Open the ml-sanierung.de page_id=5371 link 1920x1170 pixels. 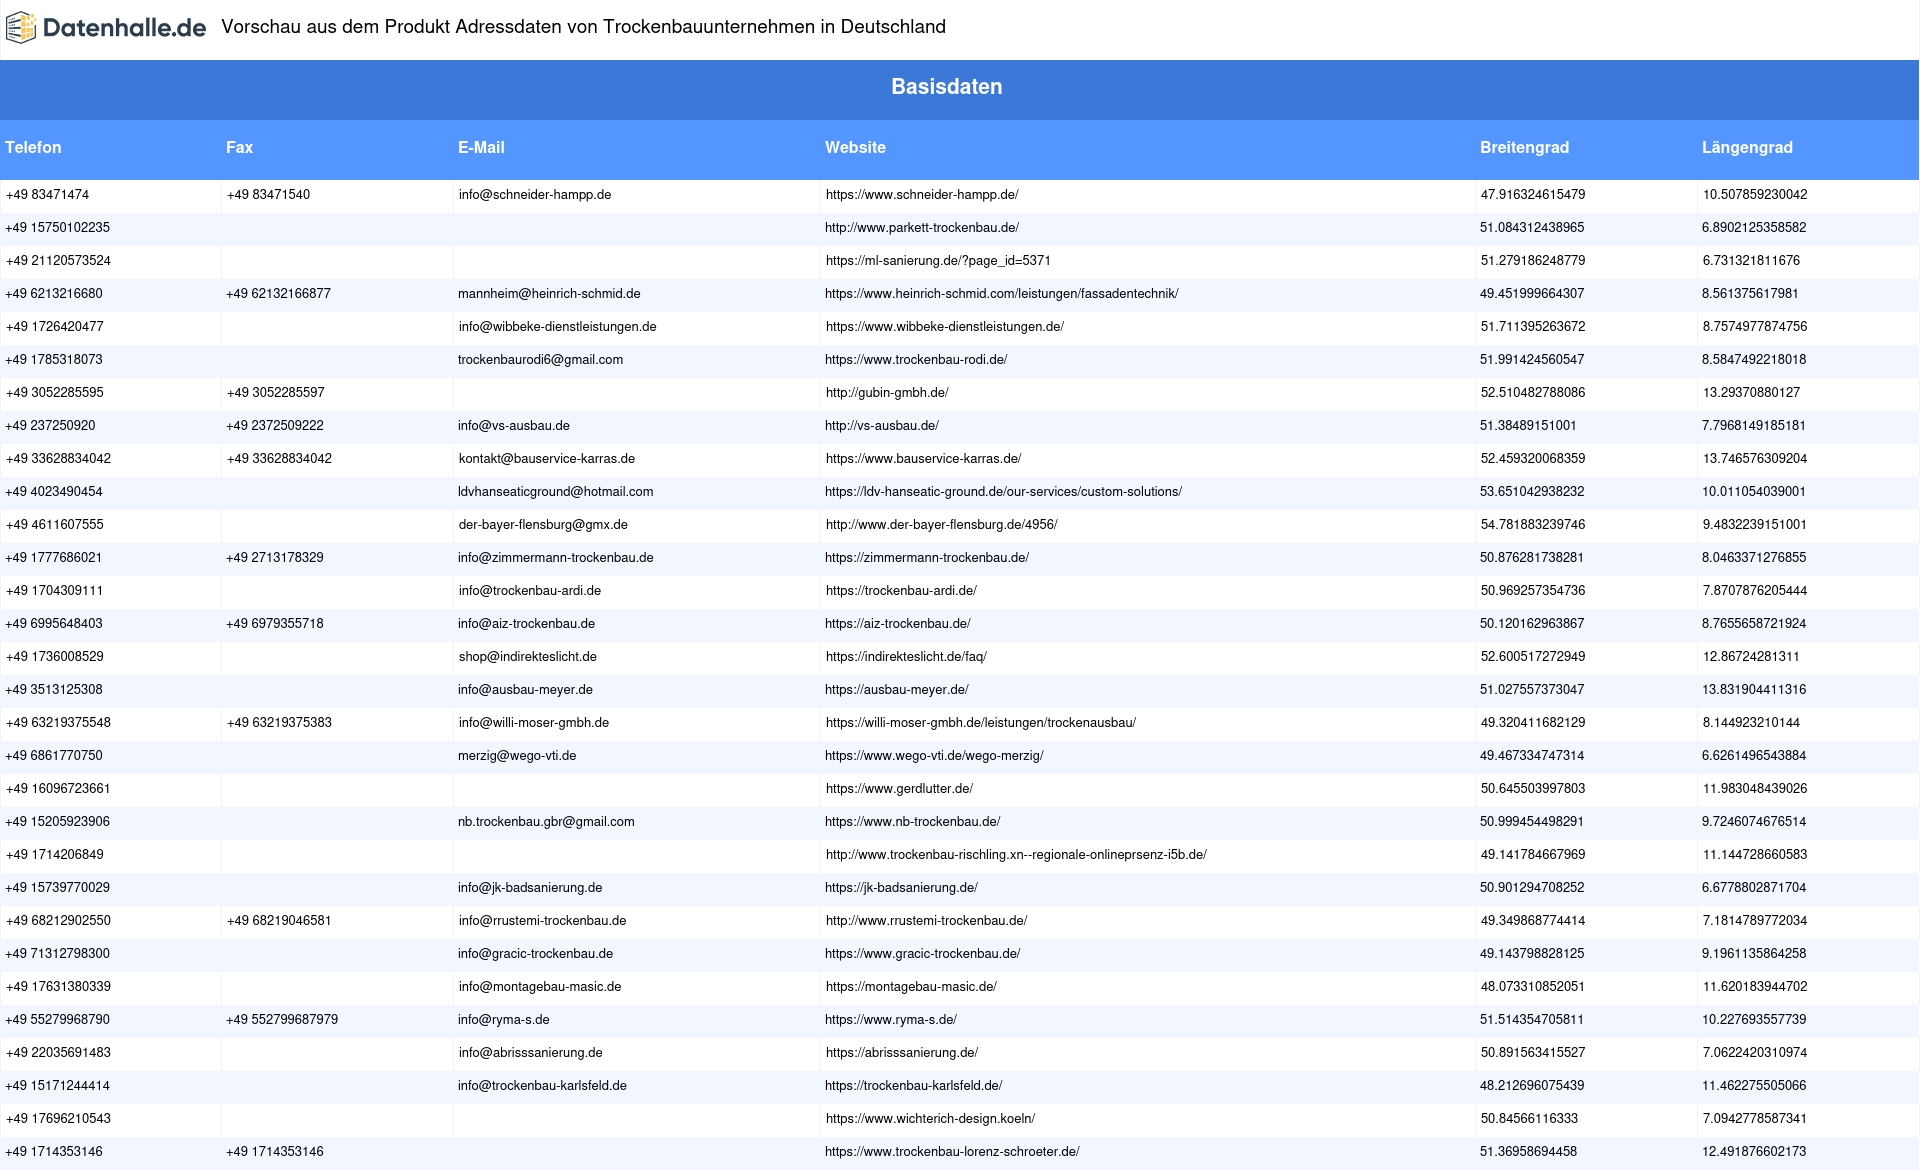click(x=938, y=261)
